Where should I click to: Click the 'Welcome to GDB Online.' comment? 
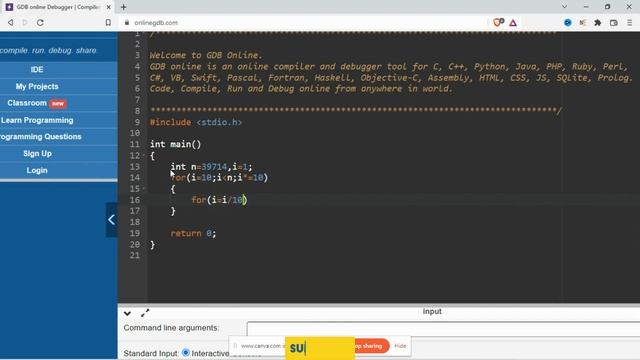coord(206,56)
